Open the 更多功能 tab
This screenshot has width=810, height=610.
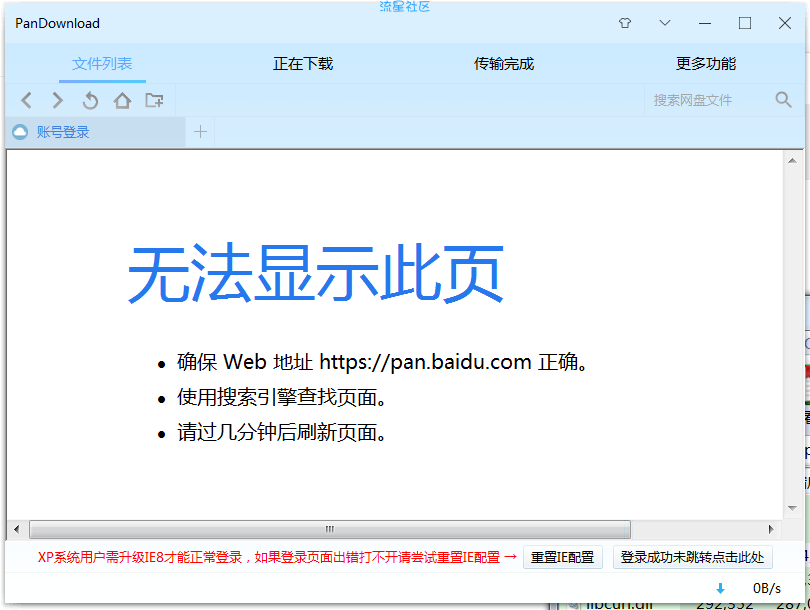pyautogui.click(x=706, y=64)
